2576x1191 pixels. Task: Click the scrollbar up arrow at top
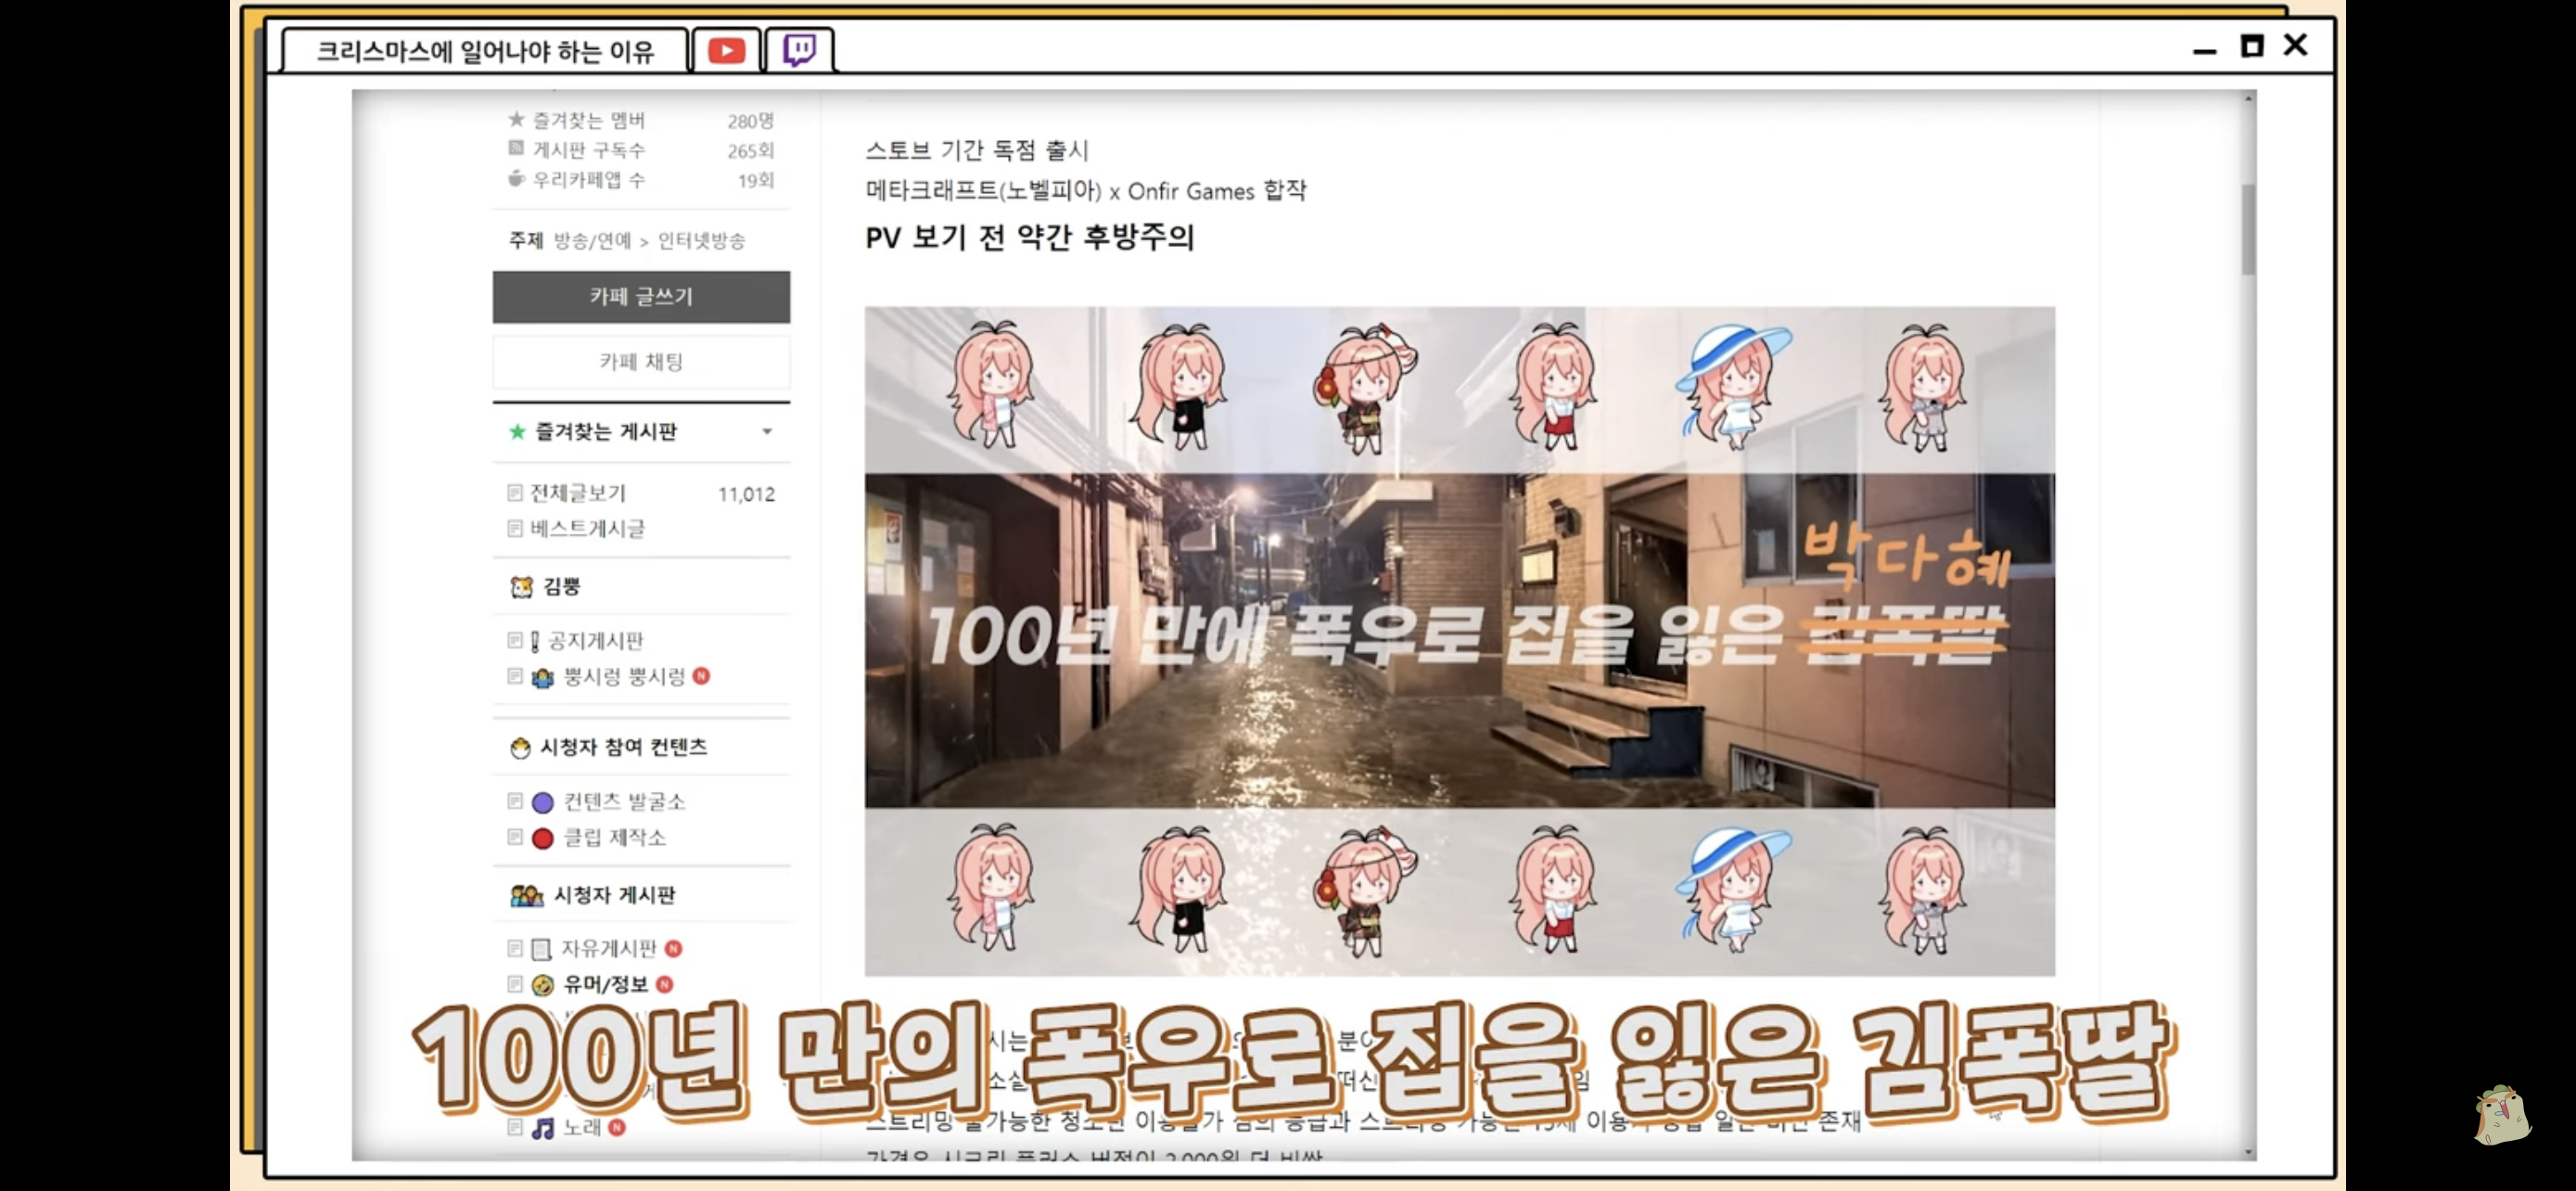tap(2248, 99)
